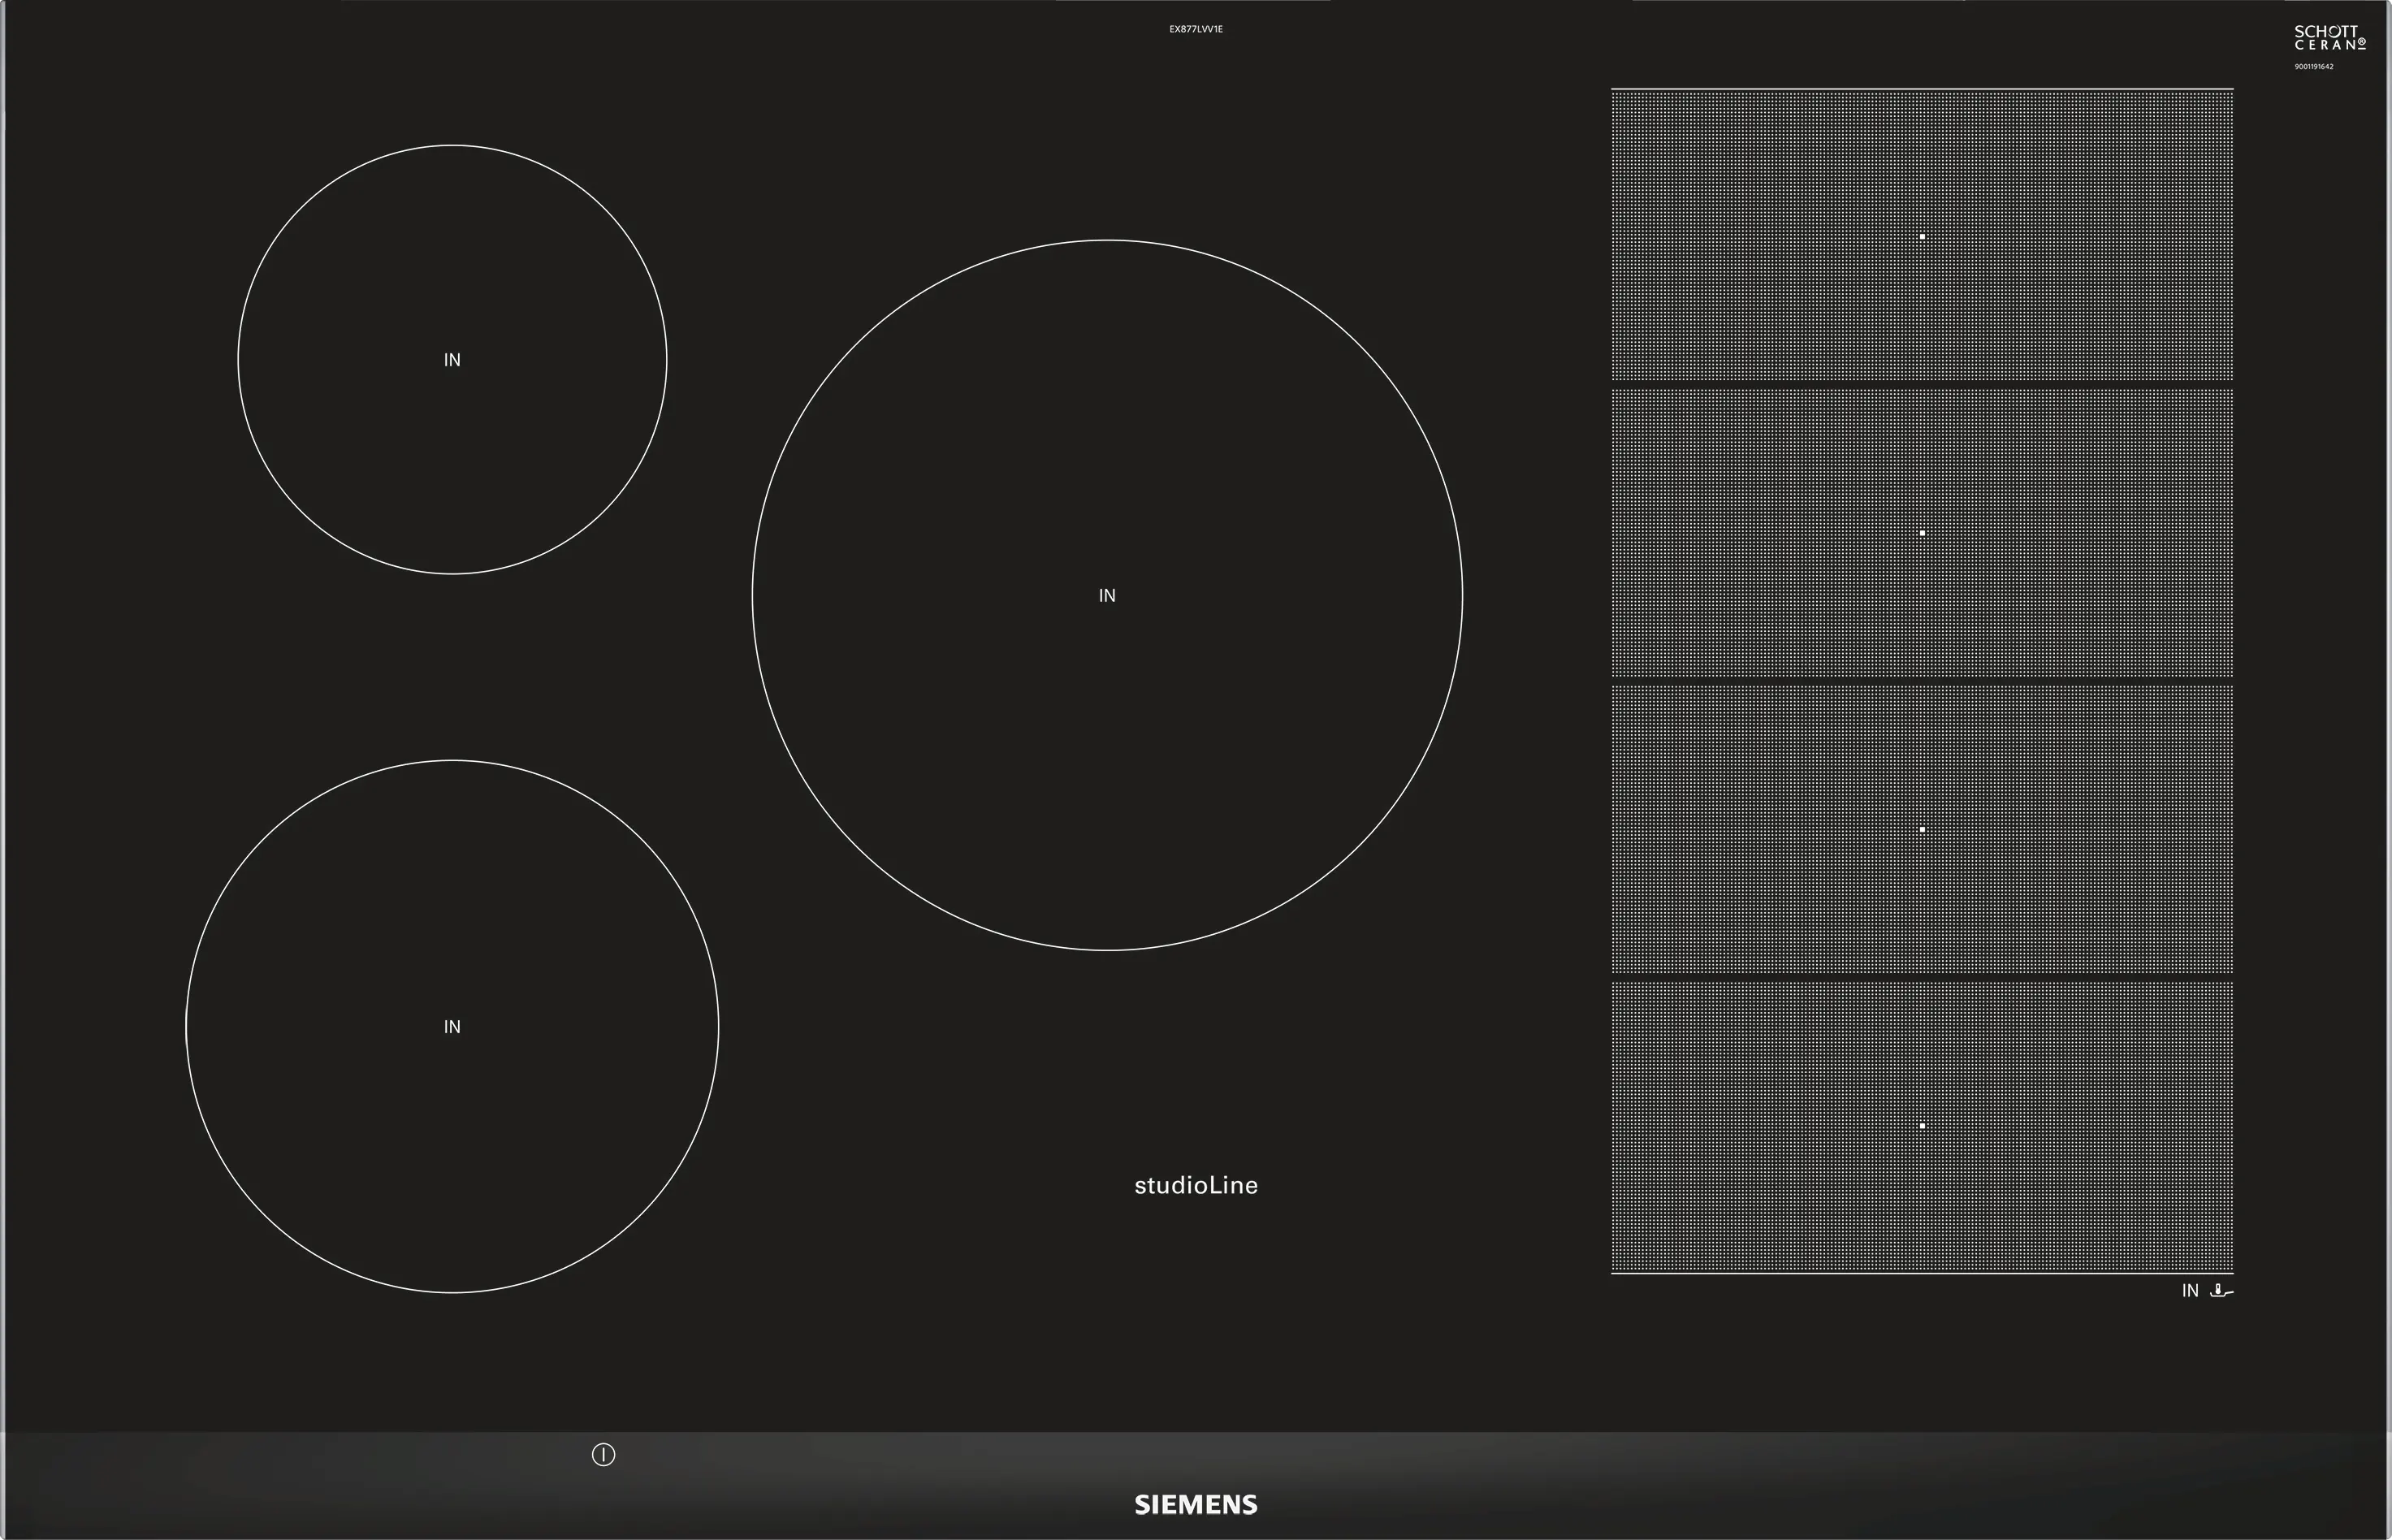Click the white line below the flex zone
Screen dimensions: 2392x1540
click(x=1922, y=1273)
